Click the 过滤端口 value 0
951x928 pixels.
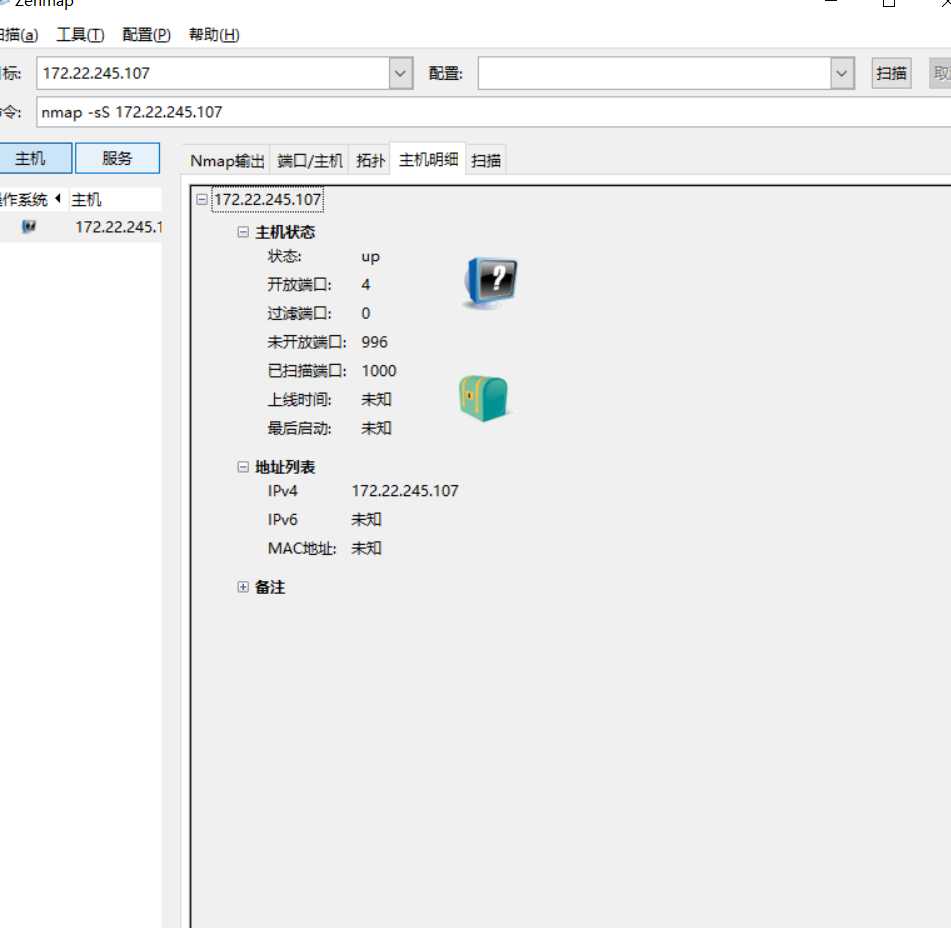click(366, 314)
